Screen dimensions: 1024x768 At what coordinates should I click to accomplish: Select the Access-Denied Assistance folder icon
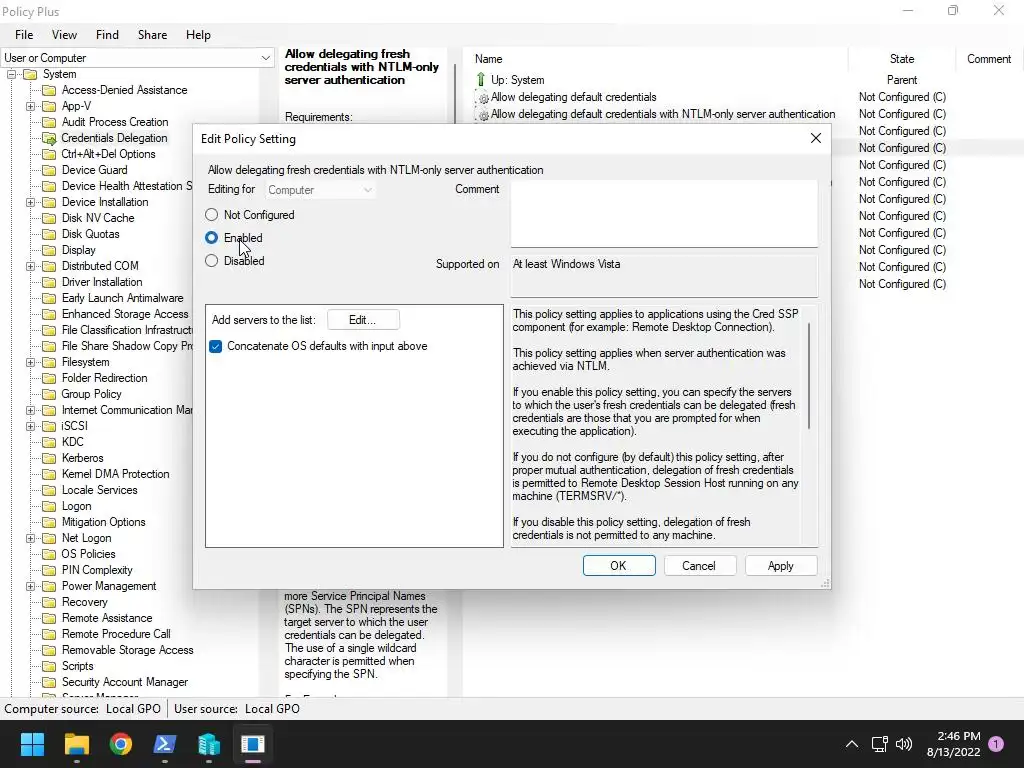(x=49, y=90)
